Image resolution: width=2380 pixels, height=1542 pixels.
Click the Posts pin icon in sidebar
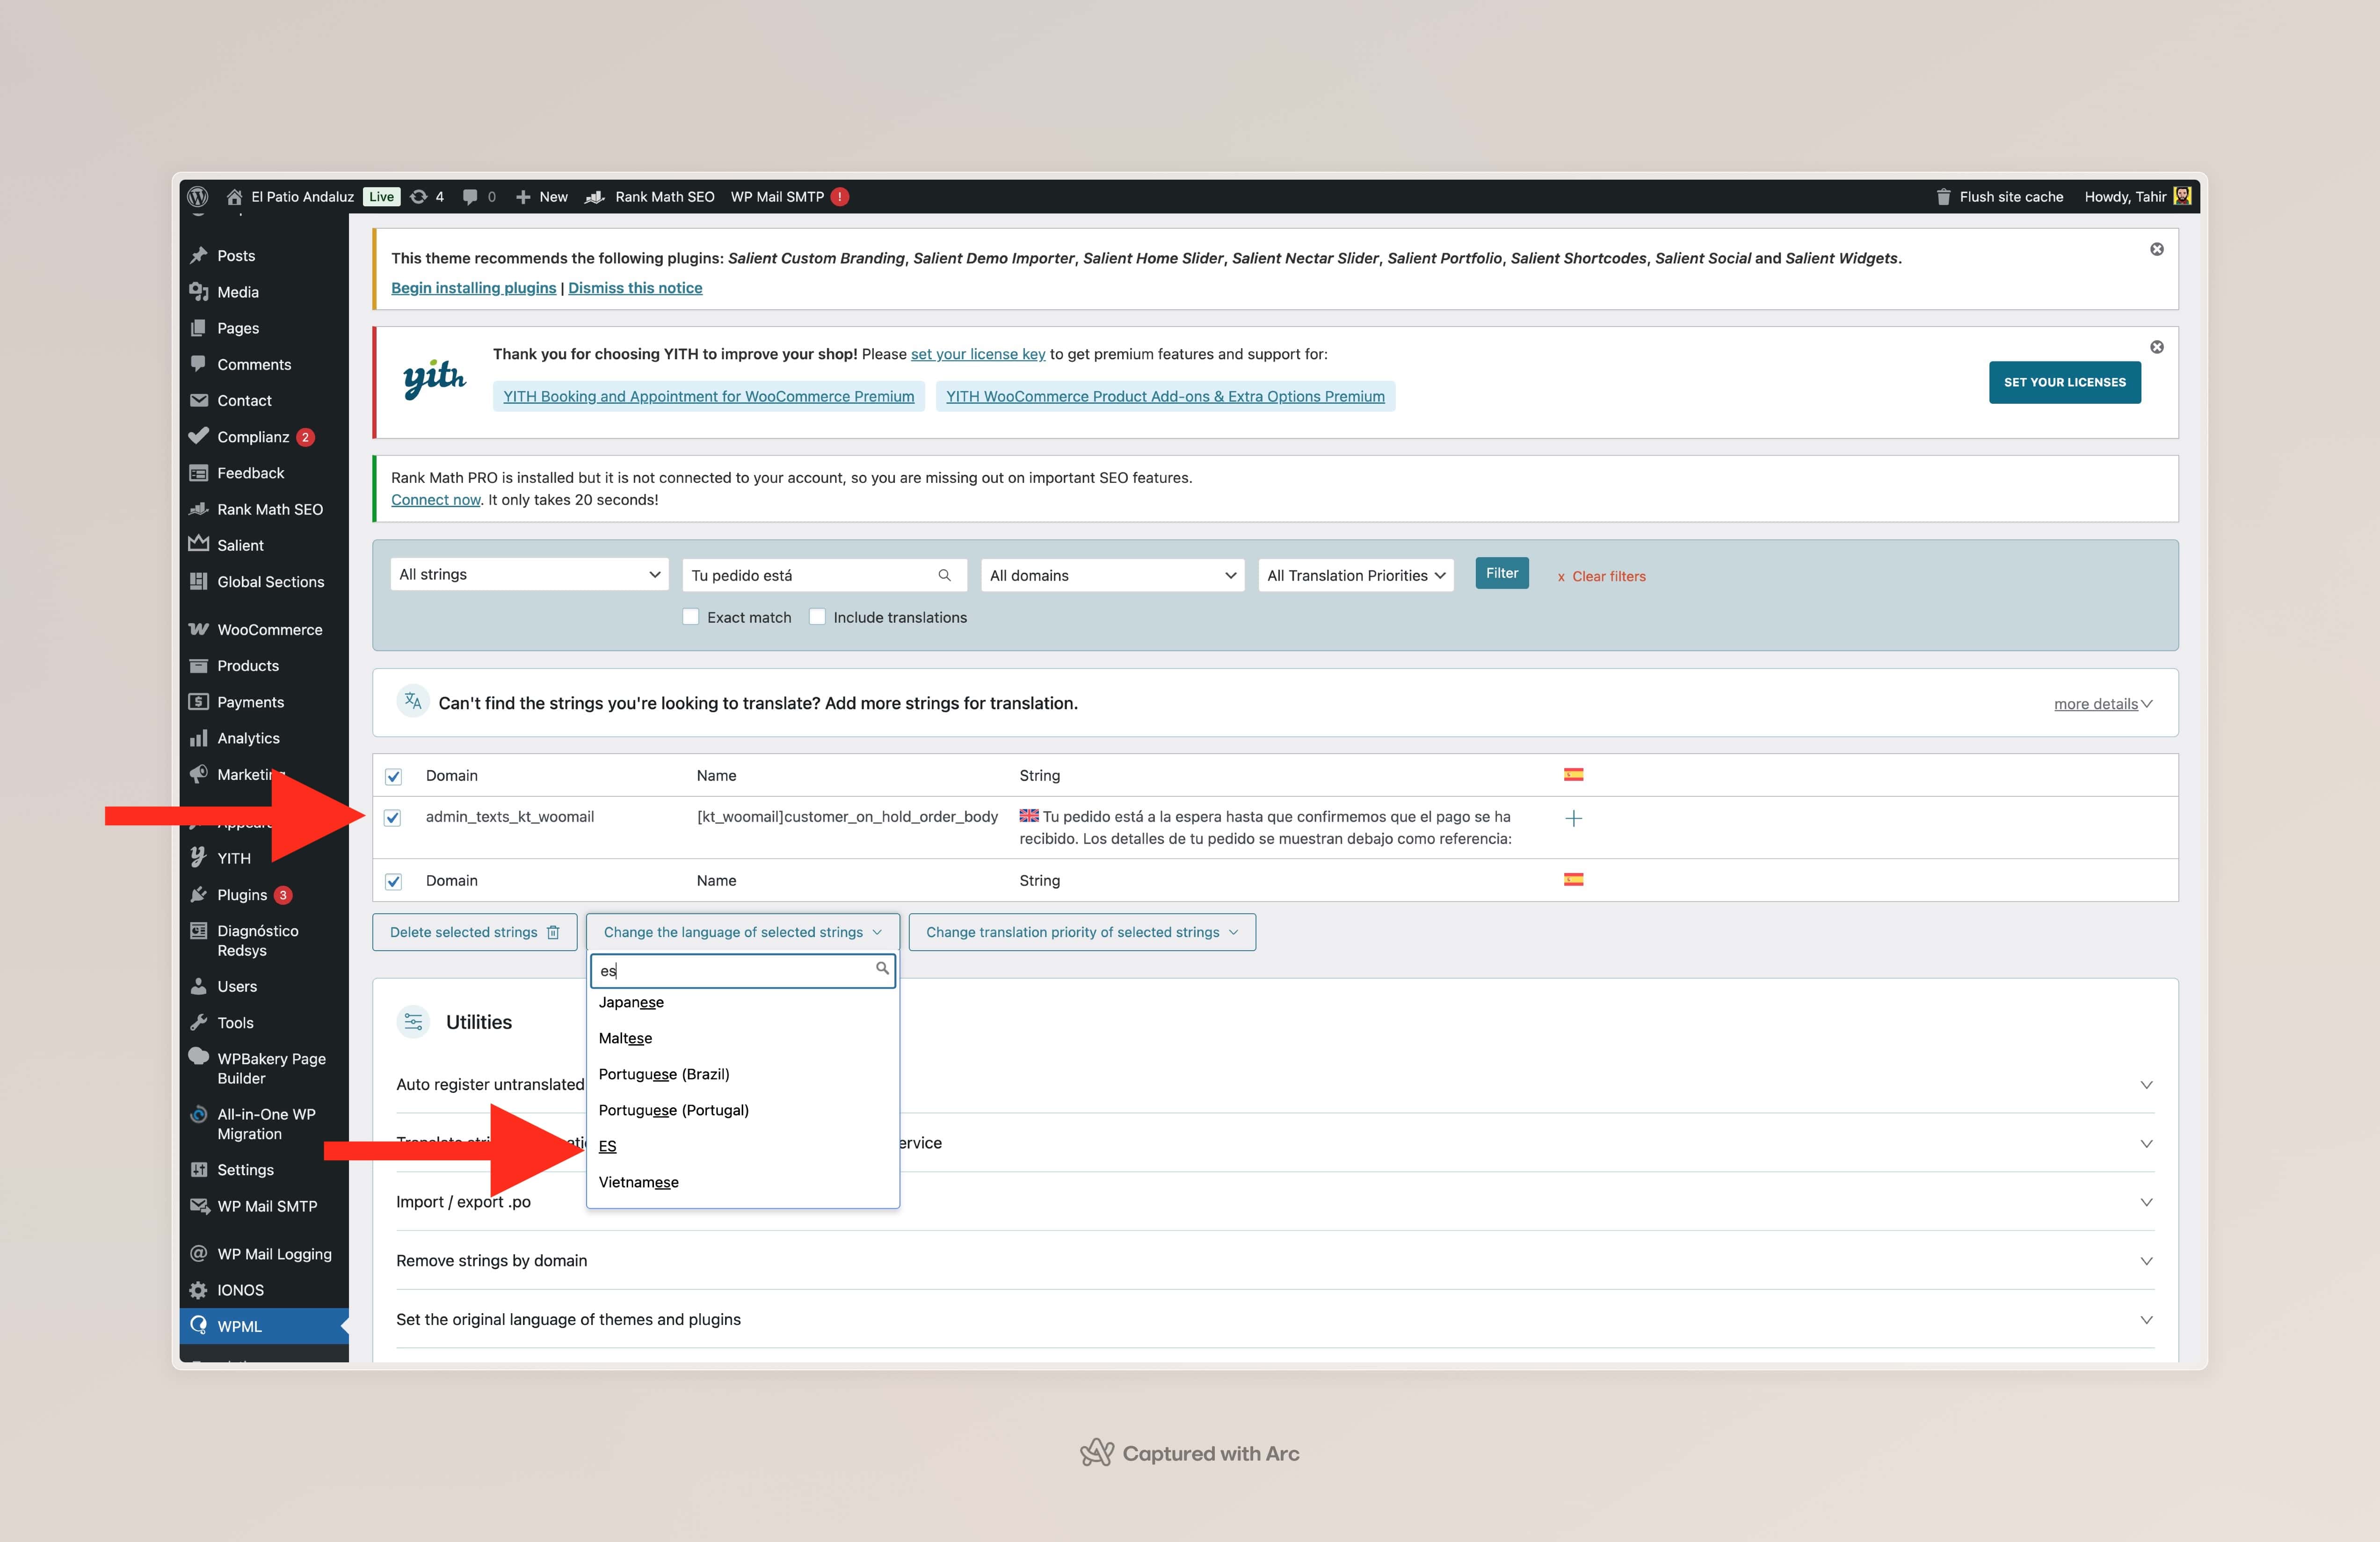tap(199, 255)
